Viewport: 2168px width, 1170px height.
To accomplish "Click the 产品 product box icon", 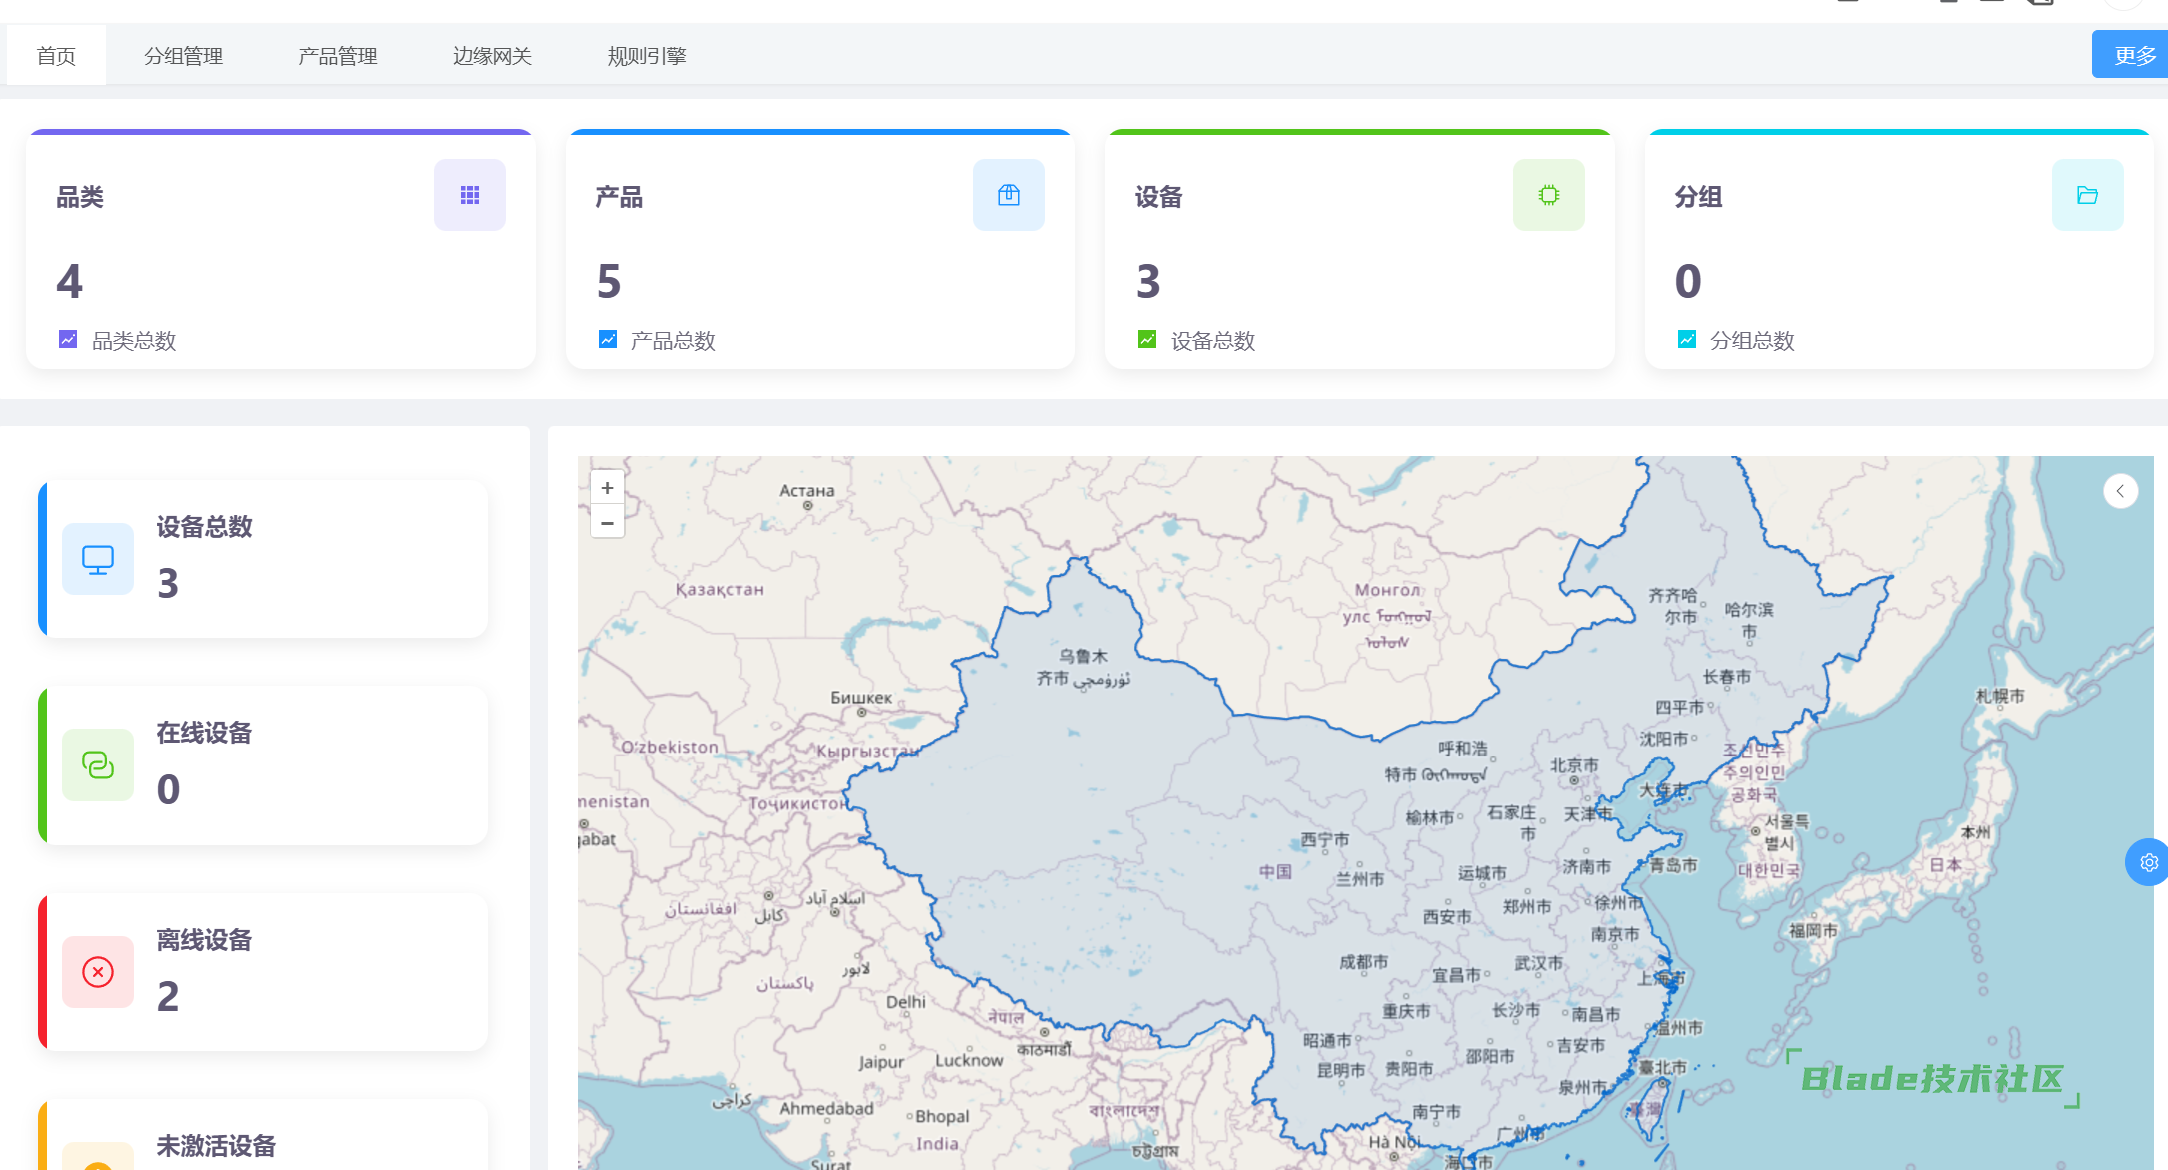I will click(1008, 195).
